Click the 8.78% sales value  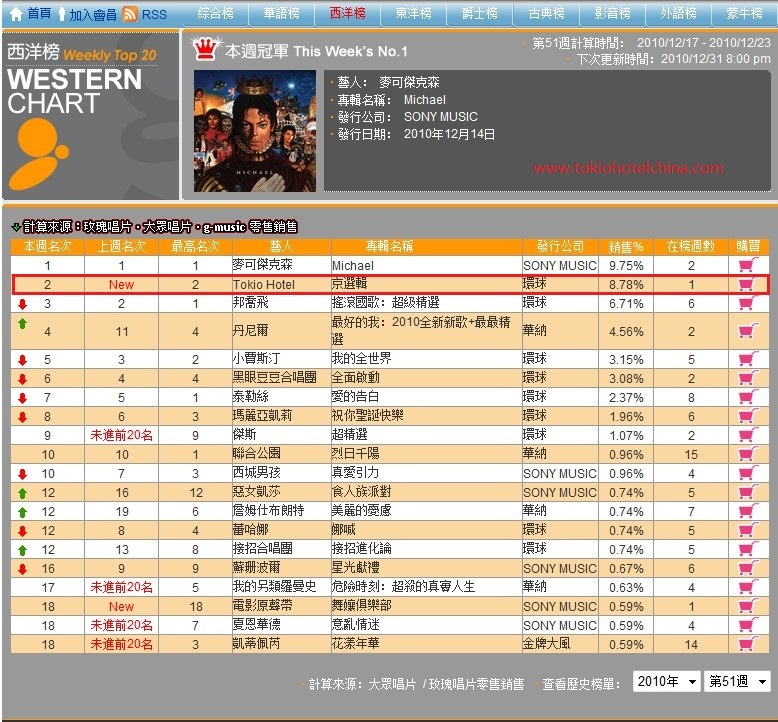pyautogui.click(x=626, y=285)
